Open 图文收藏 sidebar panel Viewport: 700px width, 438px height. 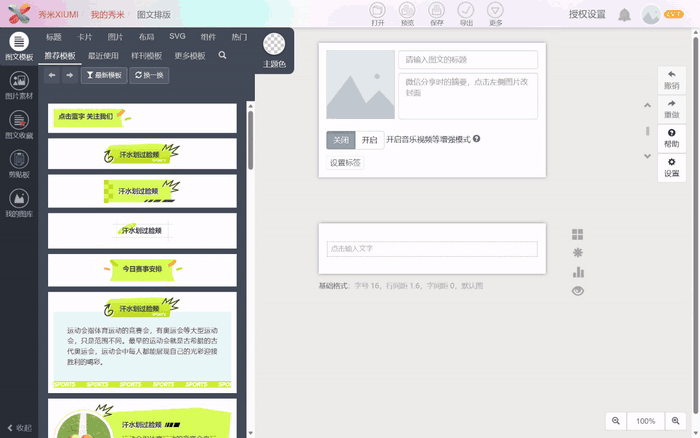pyautogui.click(x=19, y=125)
